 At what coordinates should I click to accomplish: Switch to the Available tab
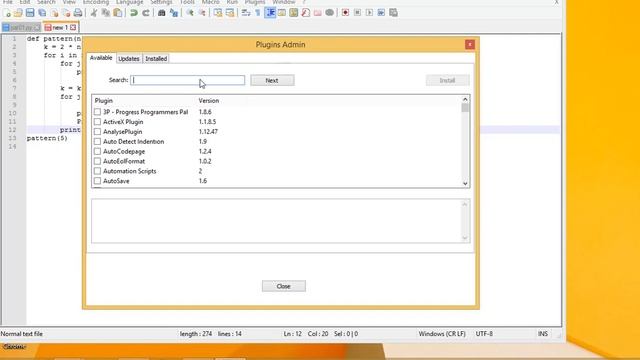coord(101,58)
